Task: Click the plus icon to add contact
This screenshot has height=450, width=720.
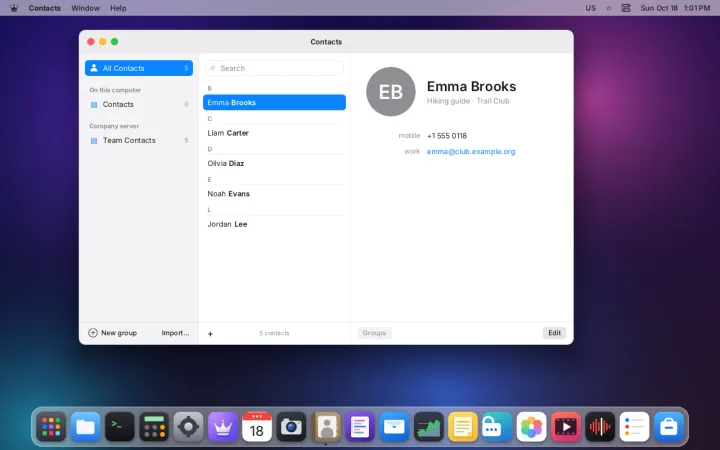Action: 210,334
